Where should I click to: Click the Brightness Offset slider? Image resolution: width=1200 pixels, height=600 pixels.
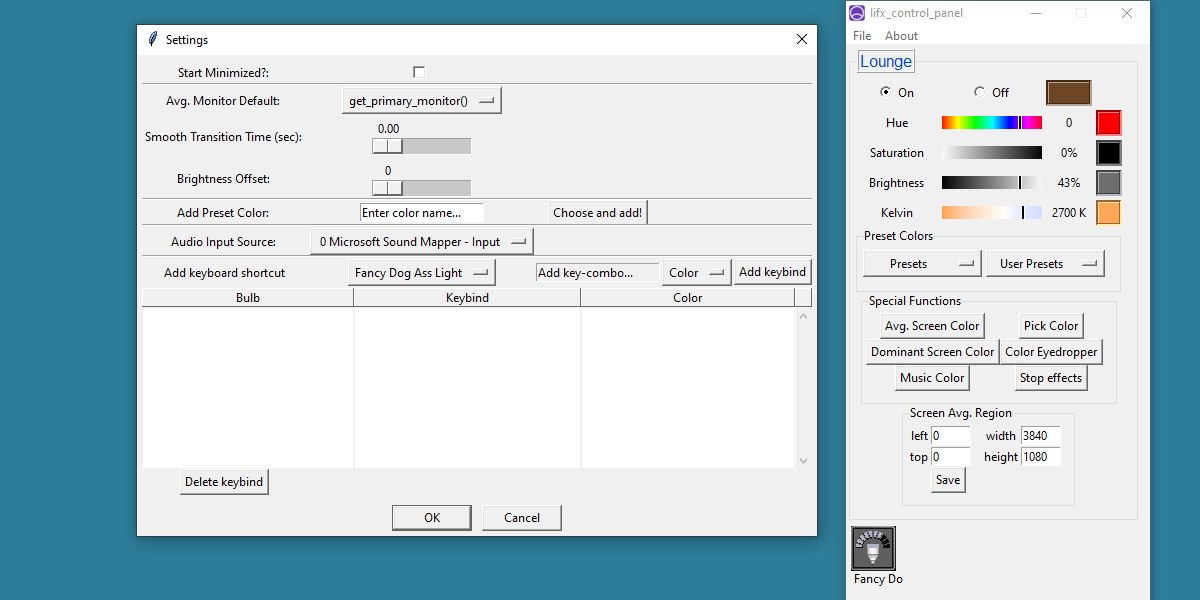421,188
